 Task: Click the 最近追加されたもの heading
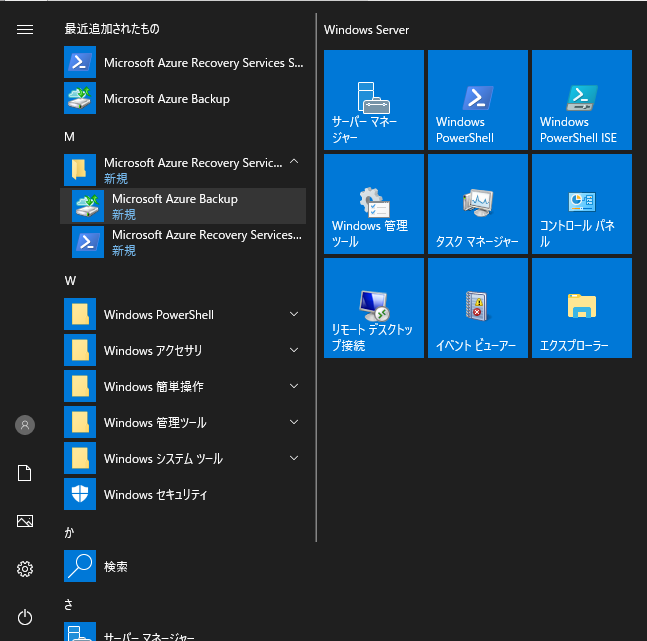pyautogui.click(x=112, y=28)
